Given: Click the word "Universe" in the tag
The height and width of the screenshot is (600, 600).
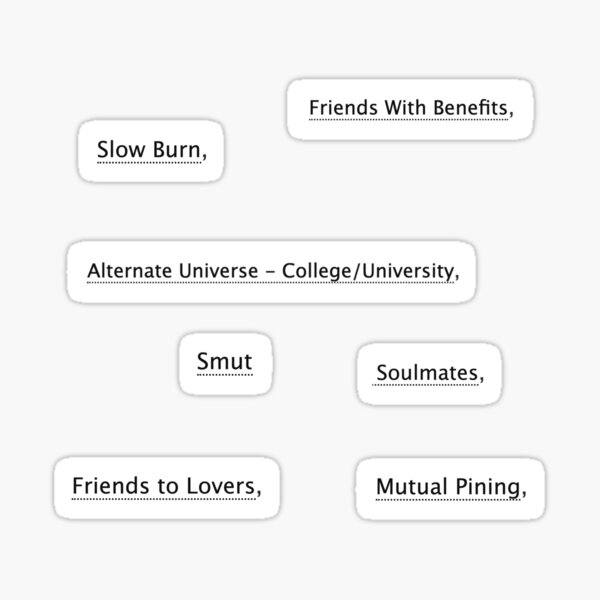Looking at the screenshot, I should click(218, 271).
